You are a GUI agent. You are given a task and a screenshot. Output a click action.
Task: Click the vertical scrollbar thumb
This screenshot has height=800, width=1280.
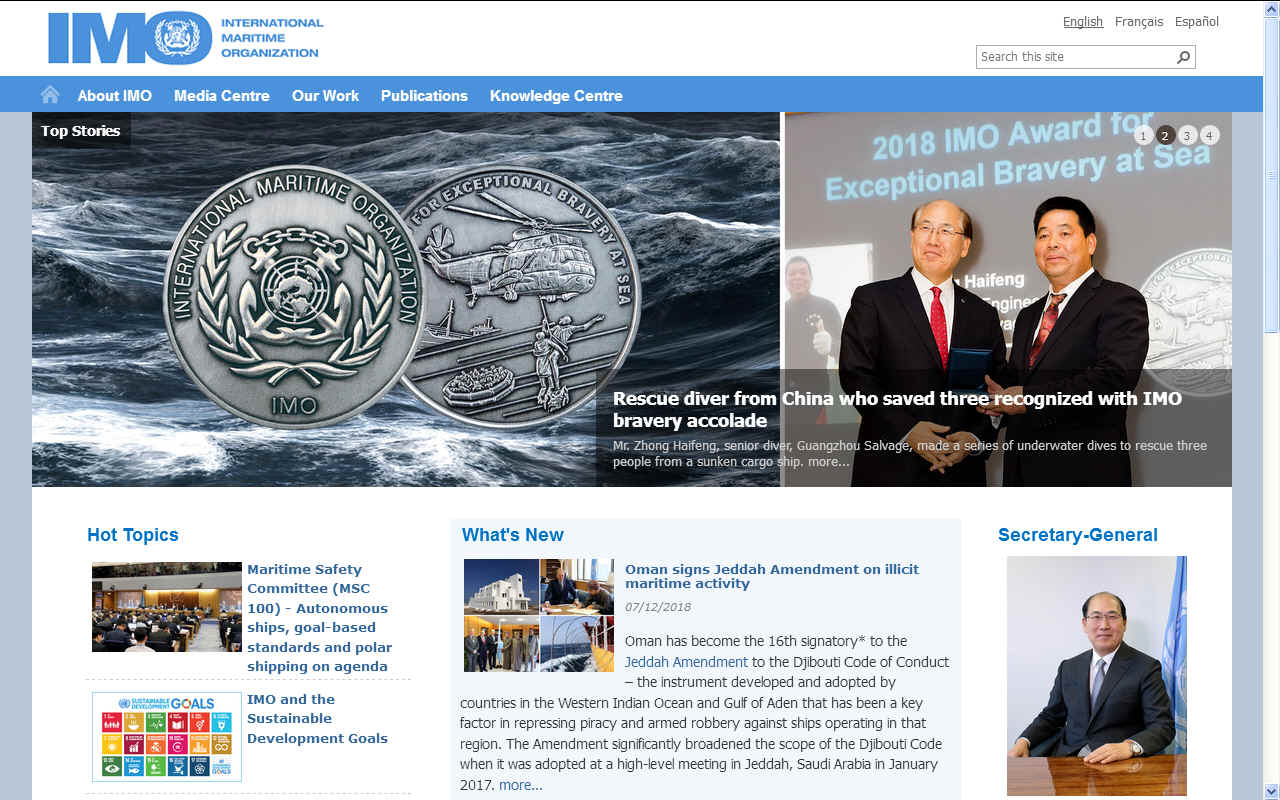click(1271, 175)
